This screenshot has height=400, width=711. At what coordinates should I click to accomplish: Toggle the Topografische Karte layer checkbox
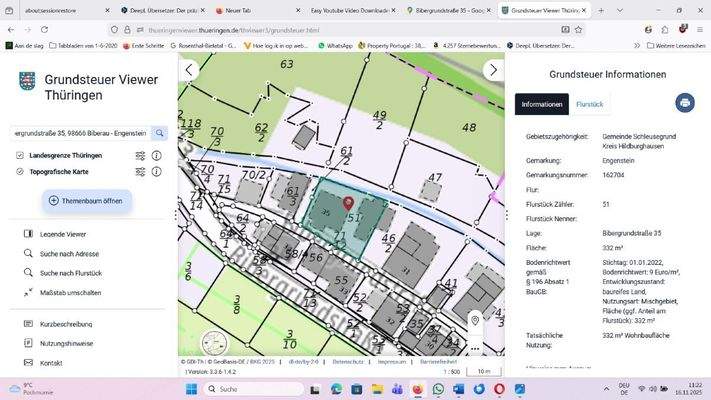point(20,172)
